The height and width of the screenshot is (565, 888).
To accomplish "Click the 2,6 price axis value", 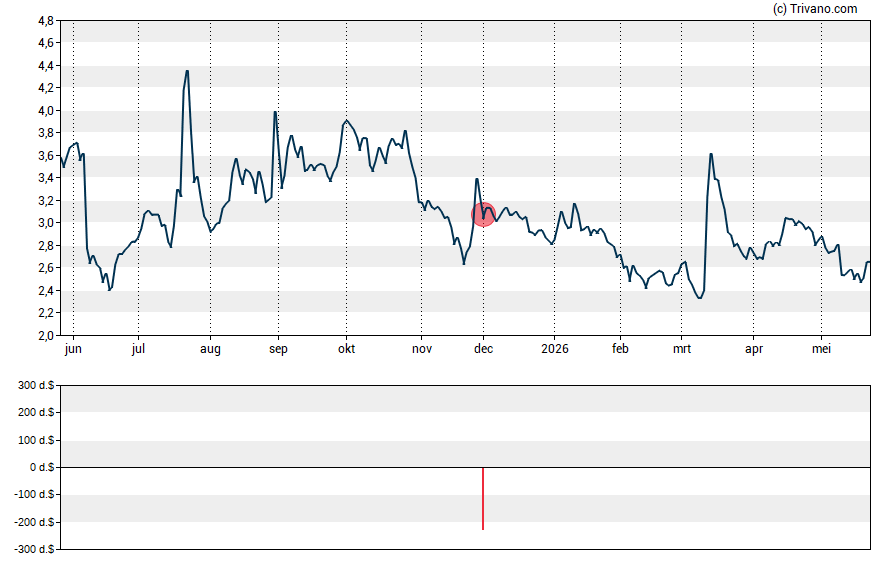I will 46,268.
